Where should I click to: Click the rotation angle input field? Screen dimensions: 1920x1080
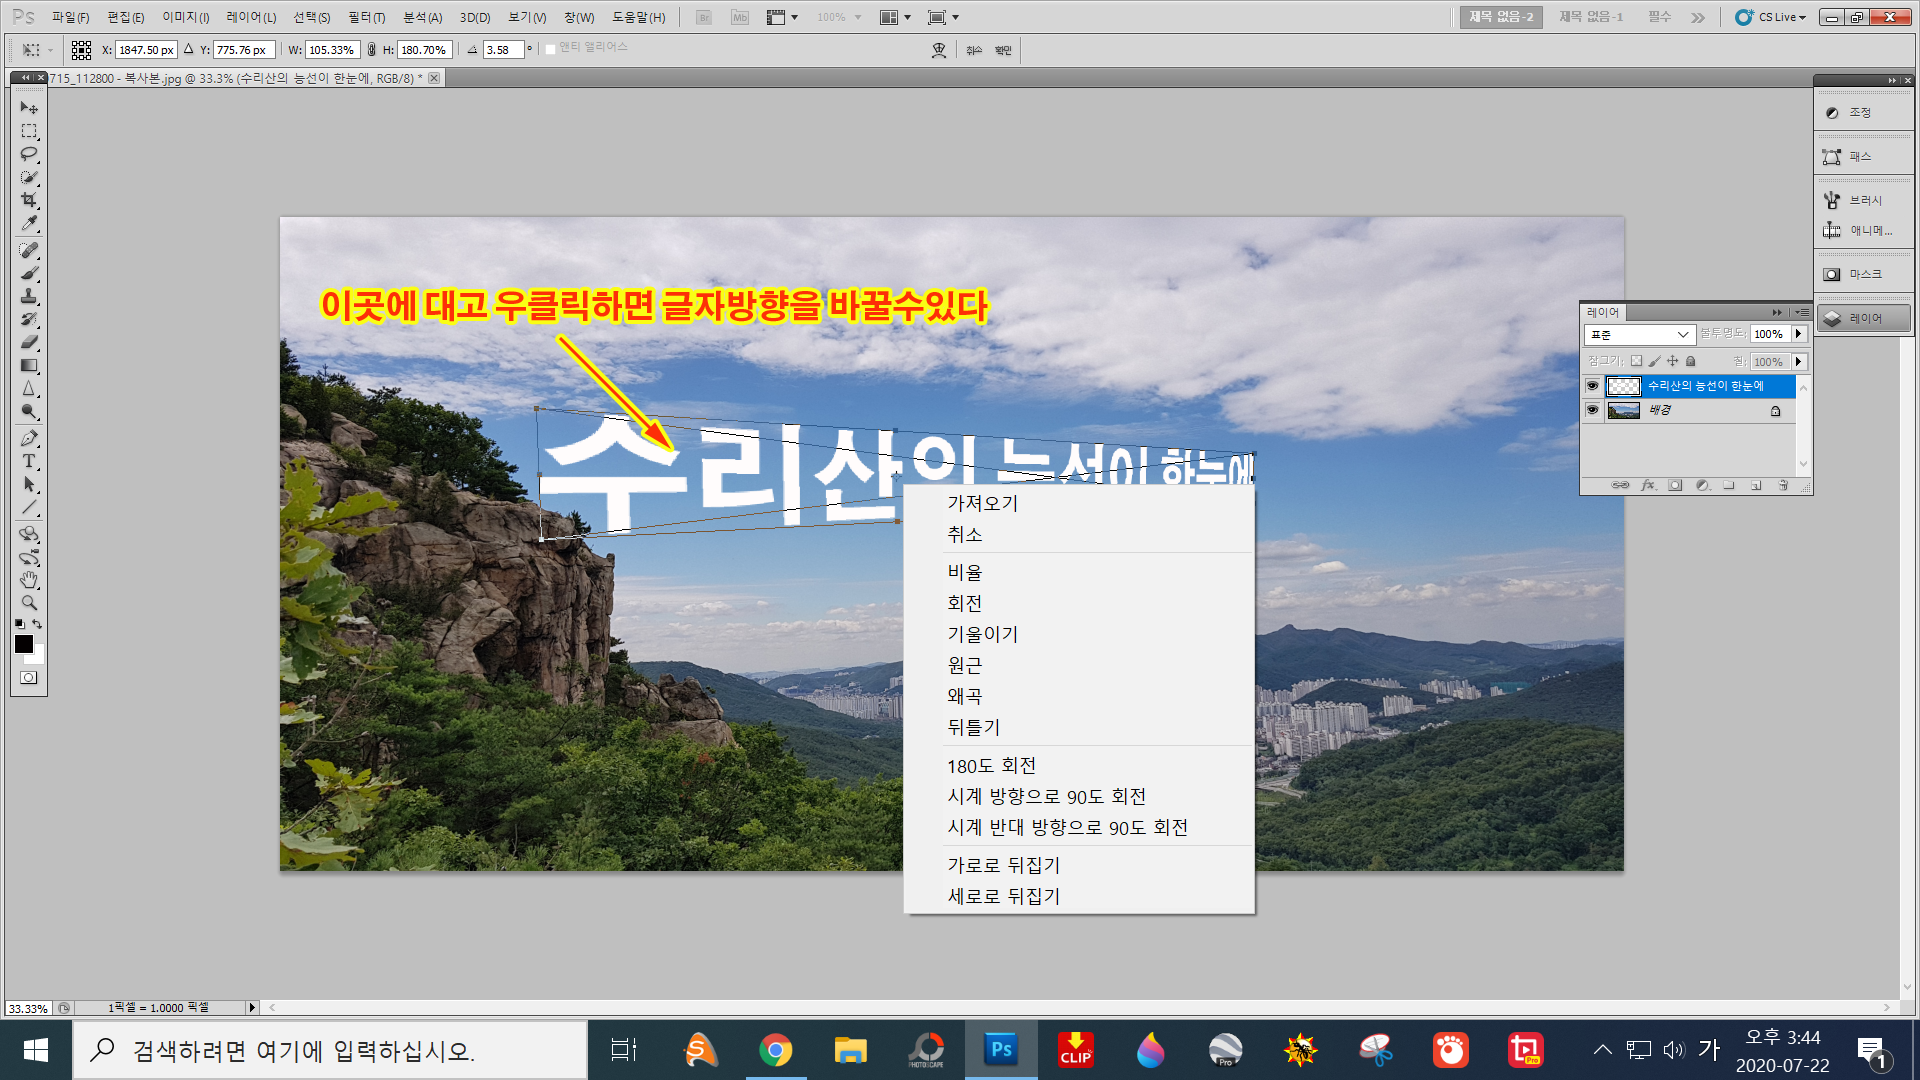coord(502,50)
